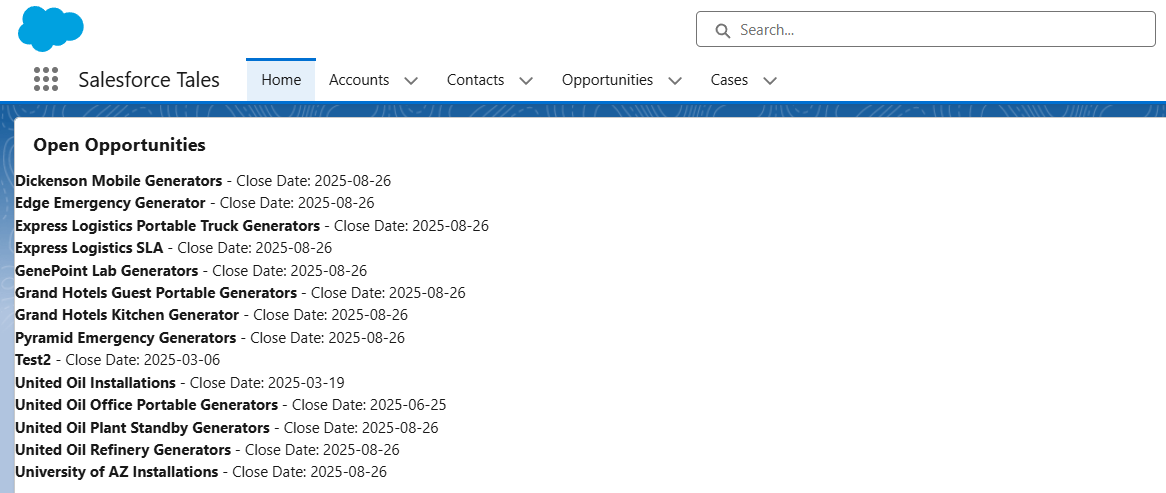The height and width of the screenshot is (493, 1166).
Task: Select United Oil Refinery Generators opportunity
Action: (x=123, y=450)
